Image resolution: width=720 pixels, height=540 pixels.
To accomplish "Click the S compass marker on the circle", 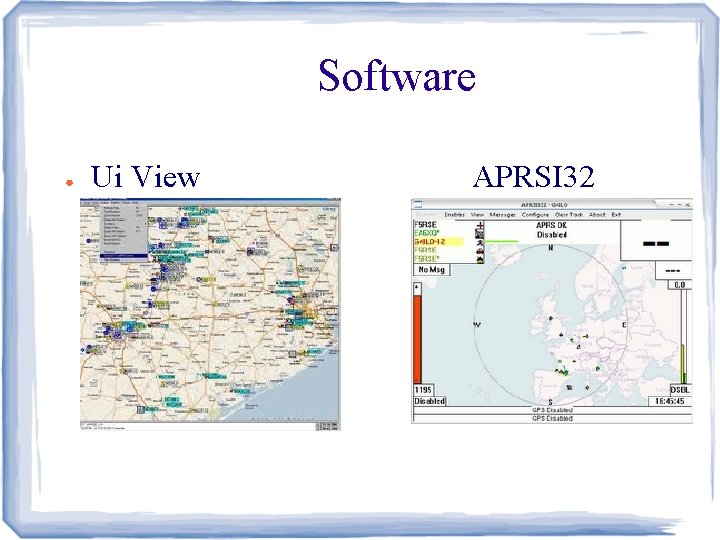I will 550,402.
